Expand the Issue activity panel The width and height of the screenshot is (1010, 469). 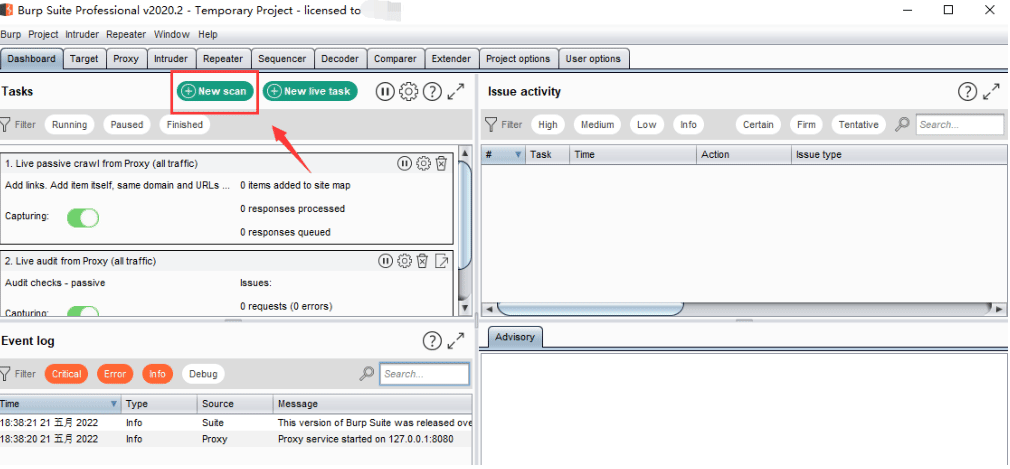991,91
